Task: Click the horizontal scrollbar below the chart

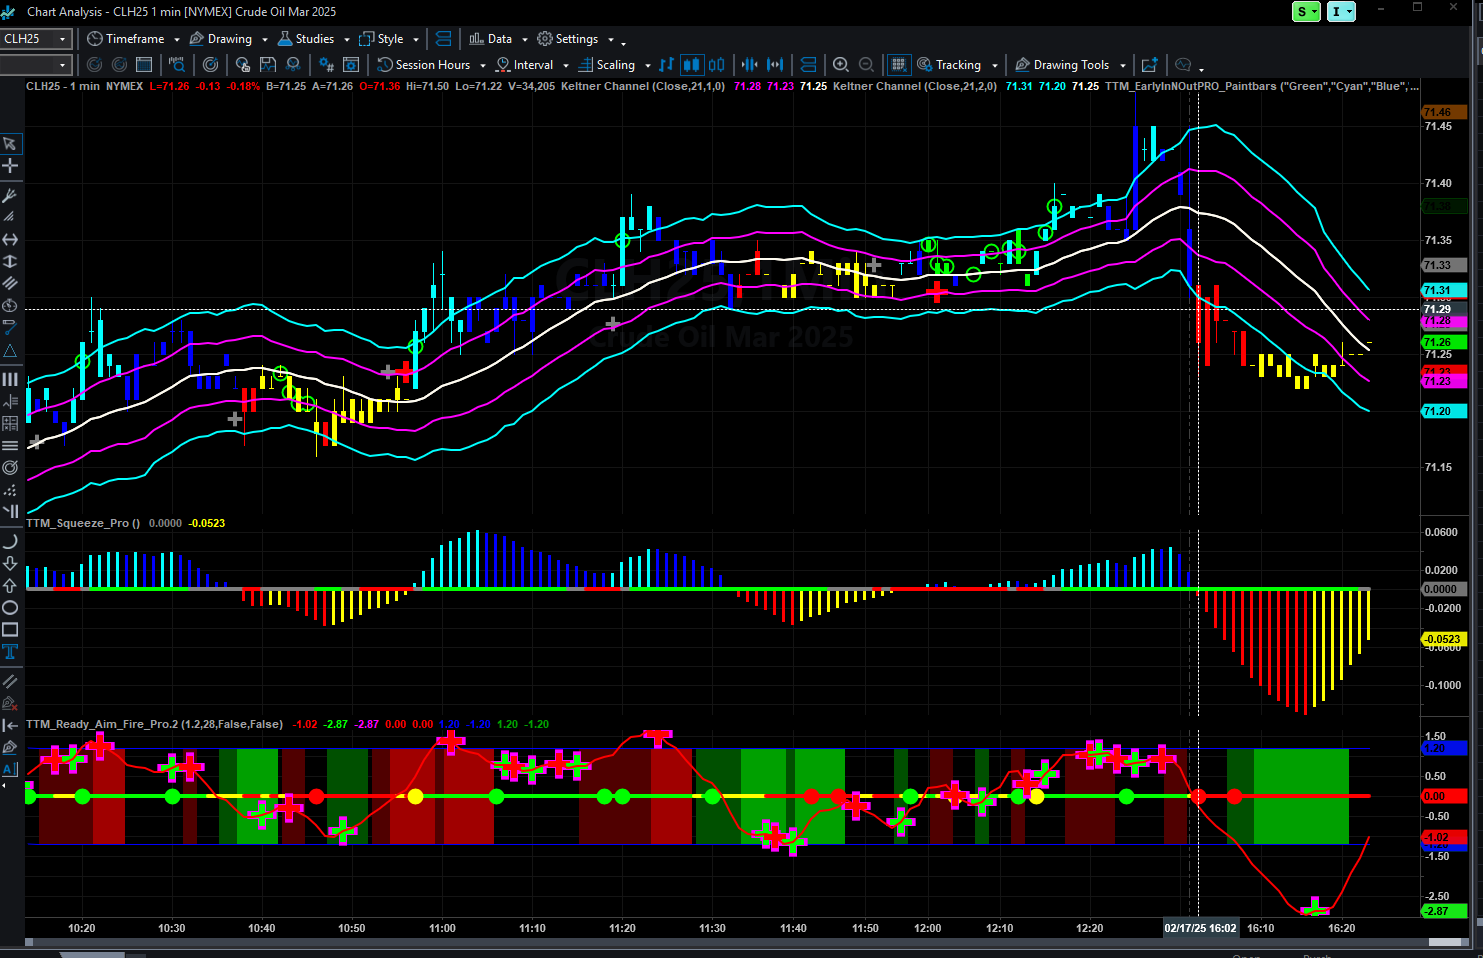Action: [x=700, y=943]
